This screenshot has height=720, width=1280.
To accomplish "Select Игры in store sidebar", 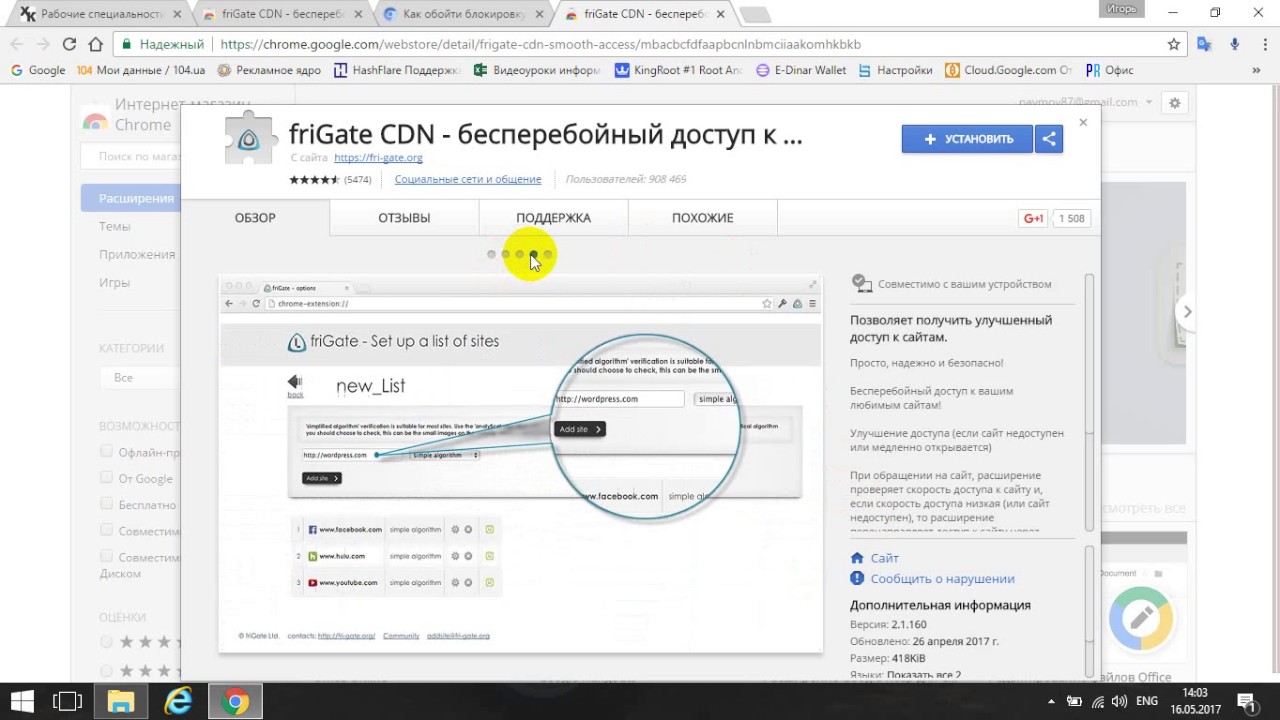I will point(115,282).
